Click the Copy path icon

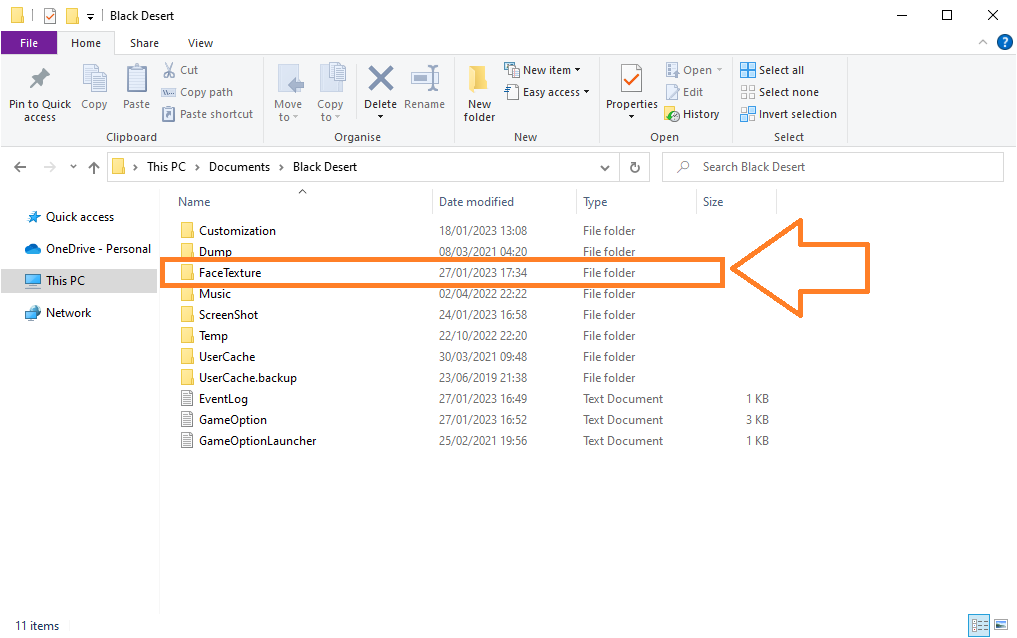(169, 92)
